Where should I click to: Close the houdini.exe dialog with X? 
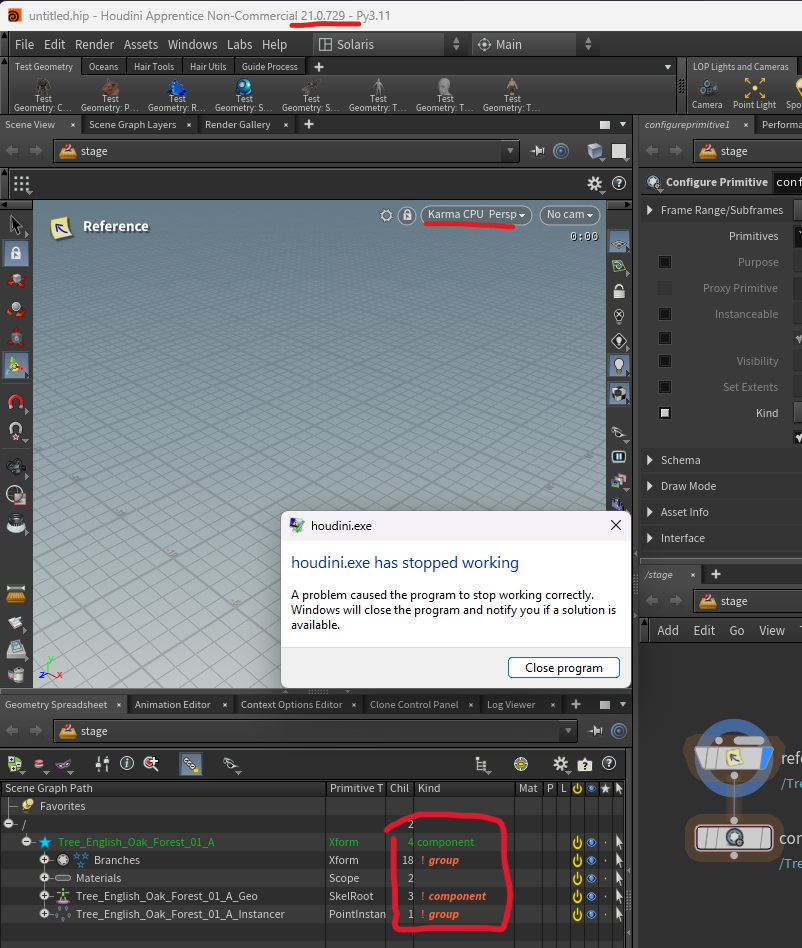click(615, 525)
